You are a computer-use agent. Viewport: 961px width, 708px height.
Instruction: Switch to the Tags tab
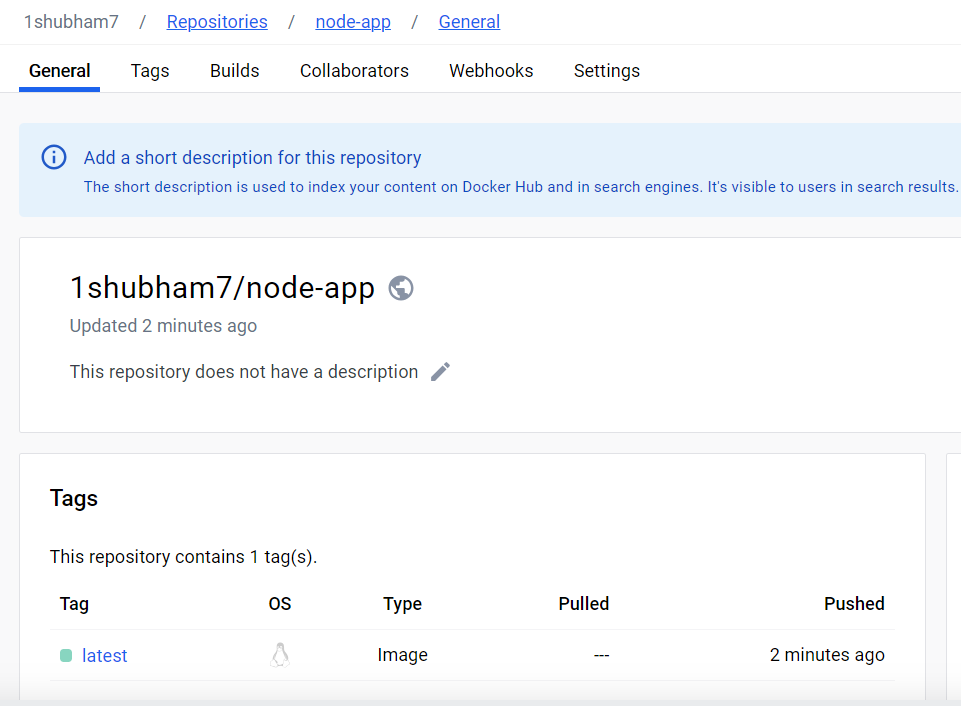coord(150,71)
